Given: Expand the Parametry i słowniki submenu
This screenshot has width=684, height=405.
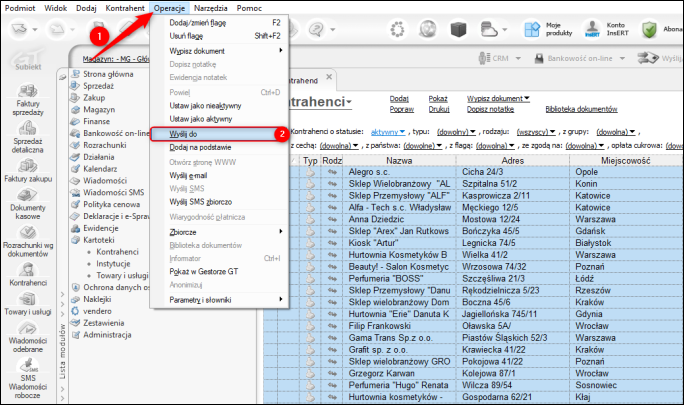Looking at the screenshot, I should tap(219, 299).
